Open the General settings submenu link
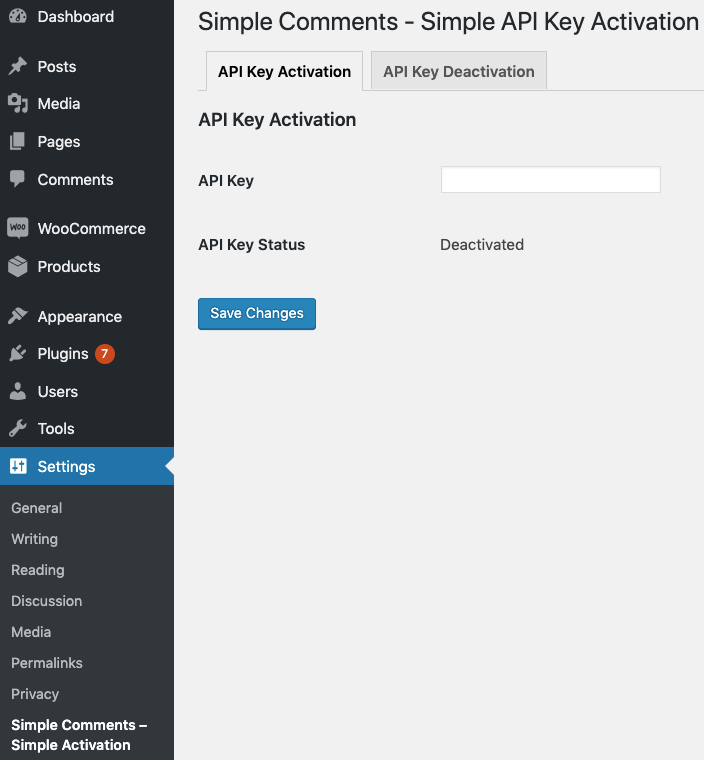The height and width of the screenshot is (760, 704). 37,507
